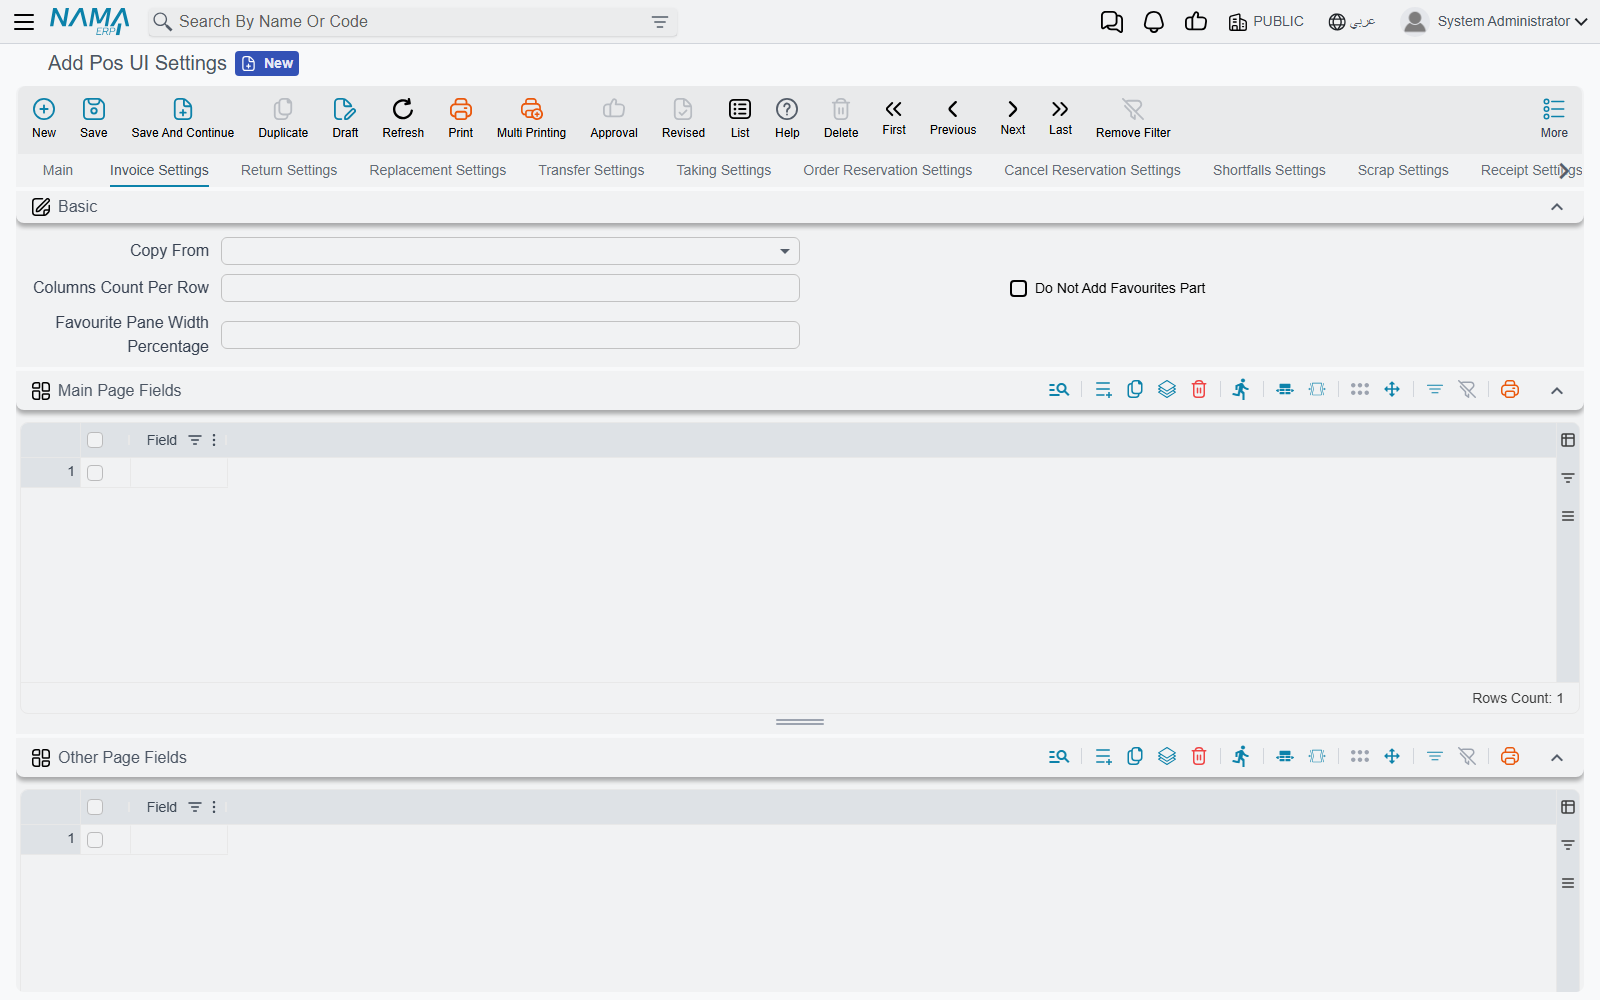Switch to Order Reservation Settings tab
Viewport: 1600px width, 1000px height.
(x=888, y=170)
